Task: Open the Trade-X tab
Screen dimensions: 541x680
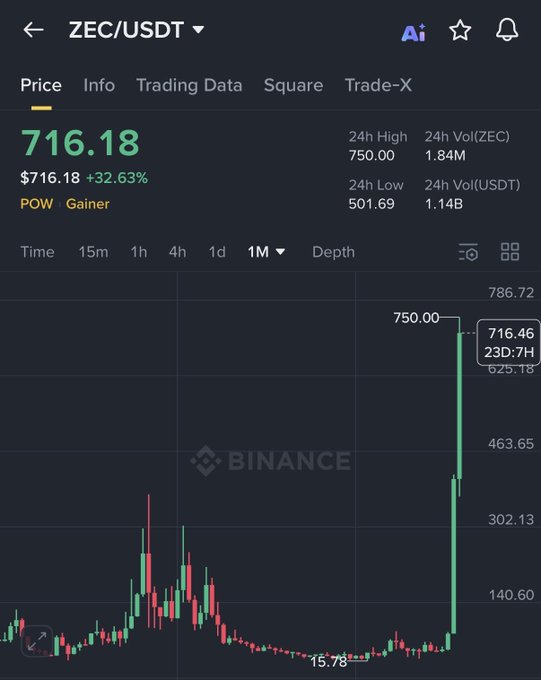Action: (x=378, y=85)
